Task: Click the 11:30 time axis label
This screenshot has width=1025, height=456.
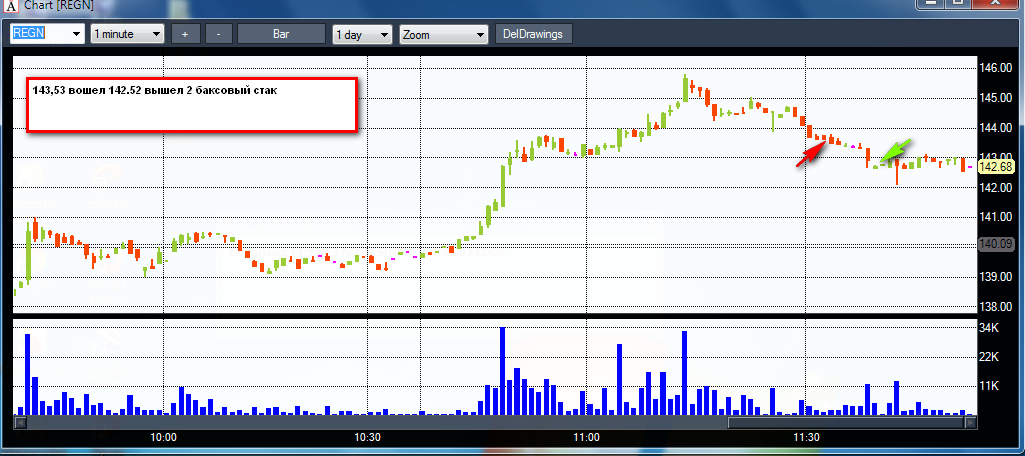Action: [805, 437]
